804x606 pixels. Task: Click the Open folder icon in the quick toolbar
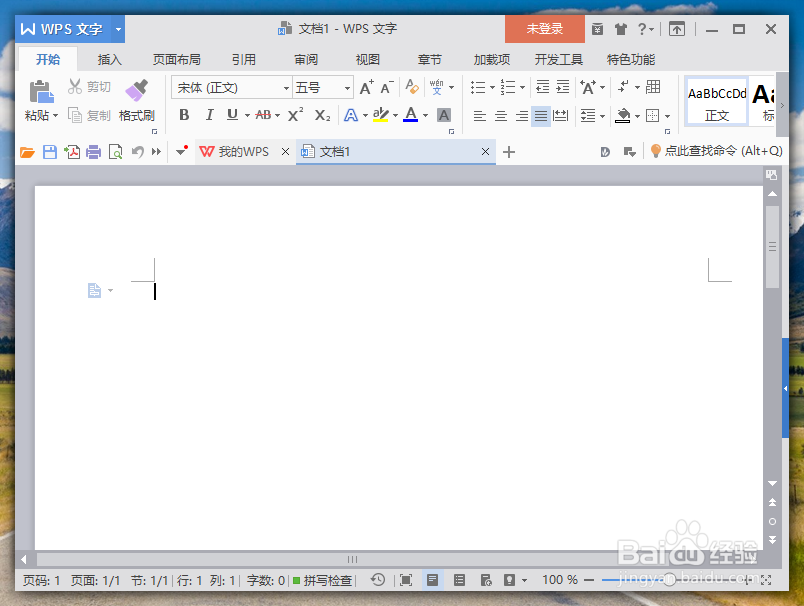pyautogui.click(x=27, y=152)
